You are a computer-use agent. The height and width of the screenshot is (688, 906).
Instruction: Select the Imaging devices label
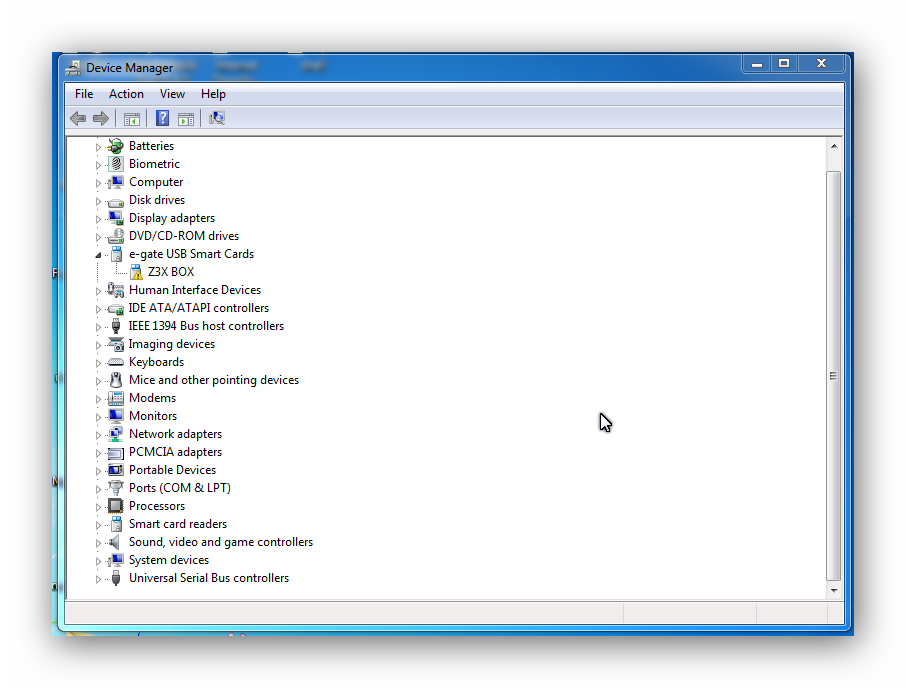pos(172,344)
